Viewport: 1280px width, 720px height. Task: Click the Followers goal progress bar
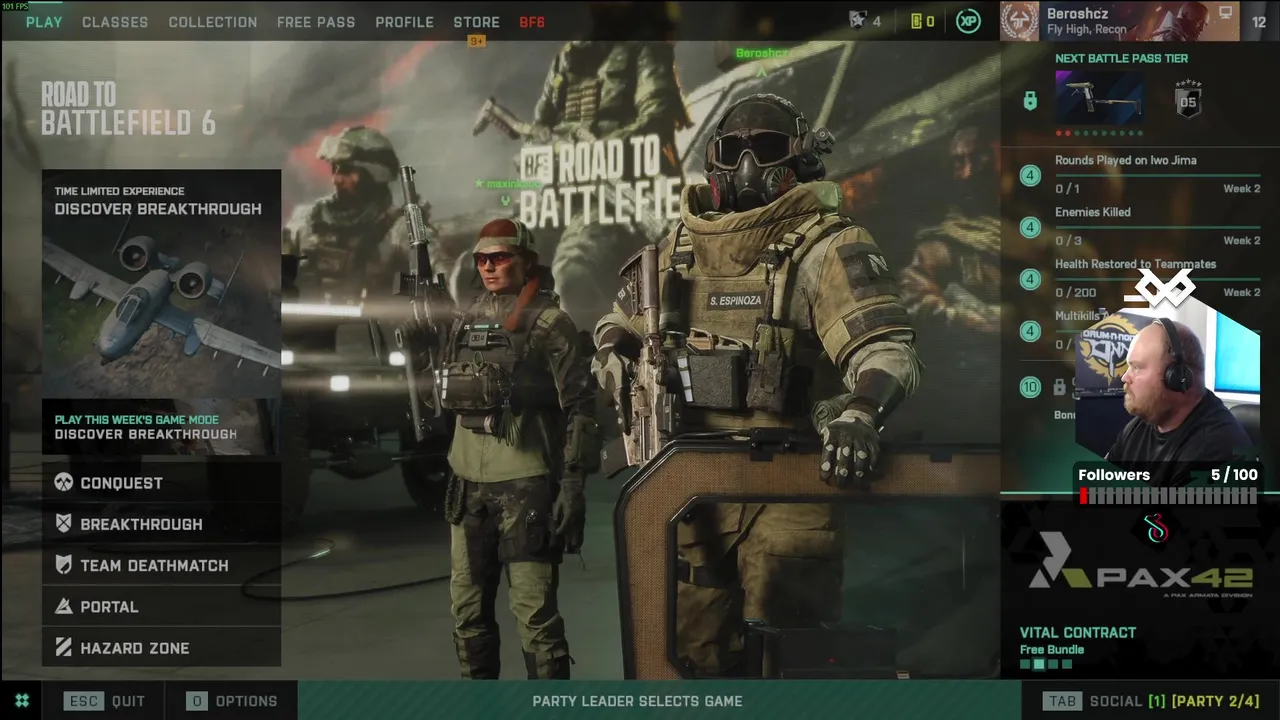click(1168, 496)
